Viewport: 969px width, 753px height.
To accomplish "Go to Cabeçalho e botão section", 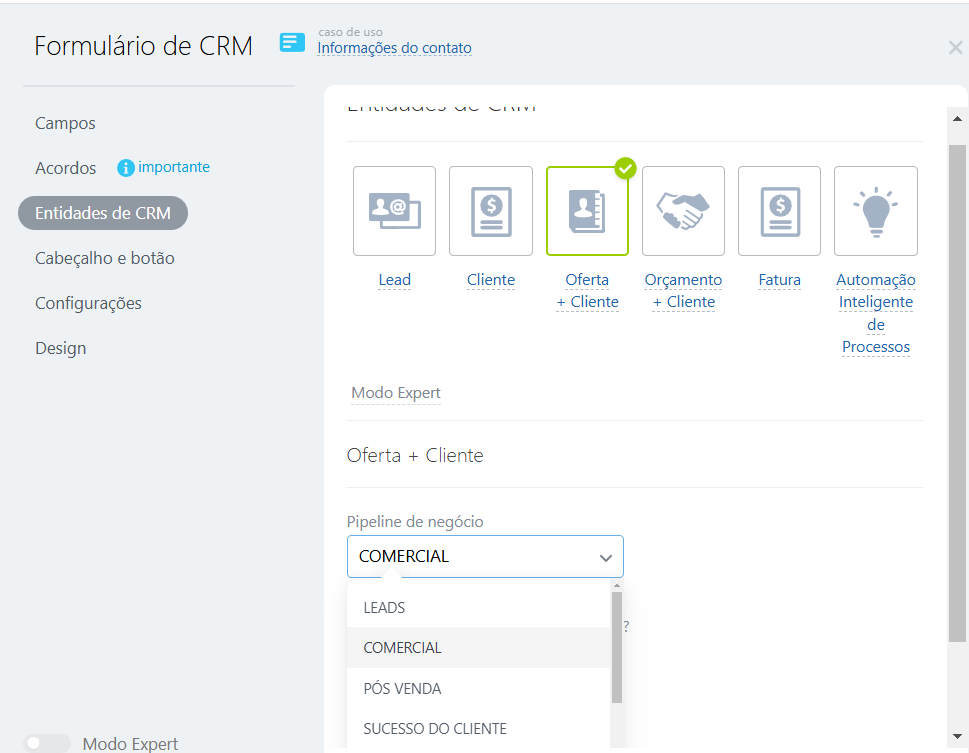I will [x=104, y=258].
